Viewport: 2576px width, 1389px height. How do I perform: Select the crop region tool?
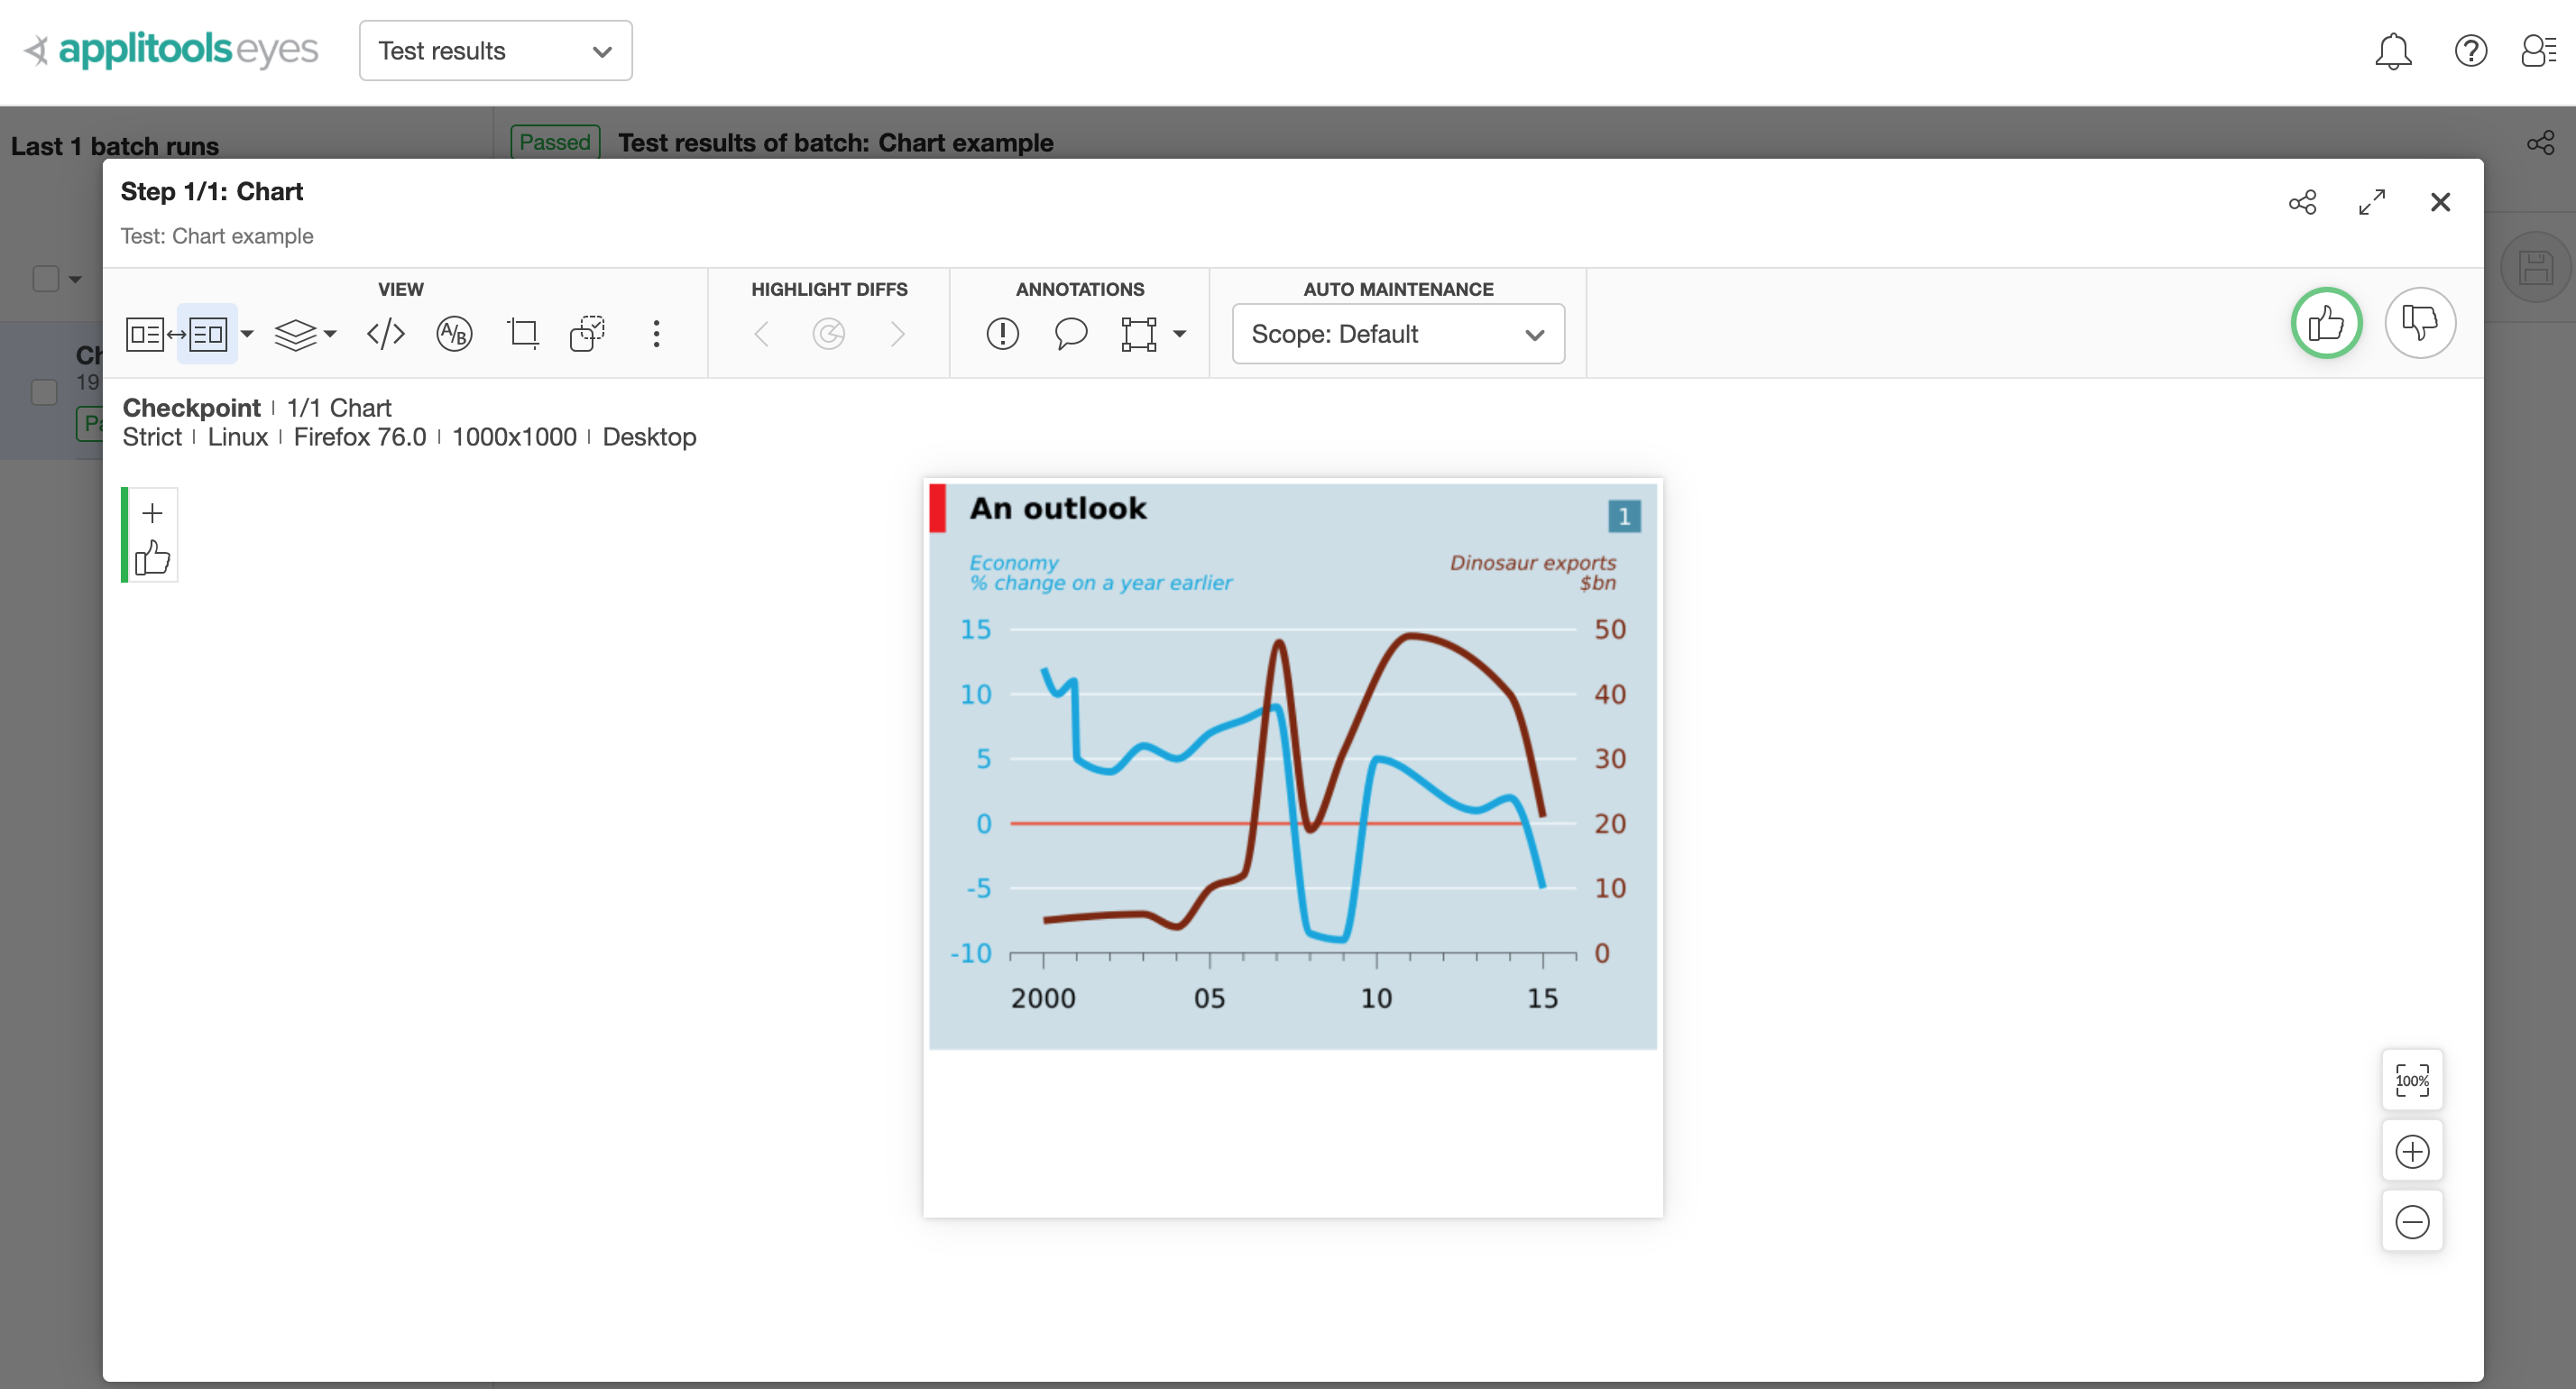coord(522,334)
